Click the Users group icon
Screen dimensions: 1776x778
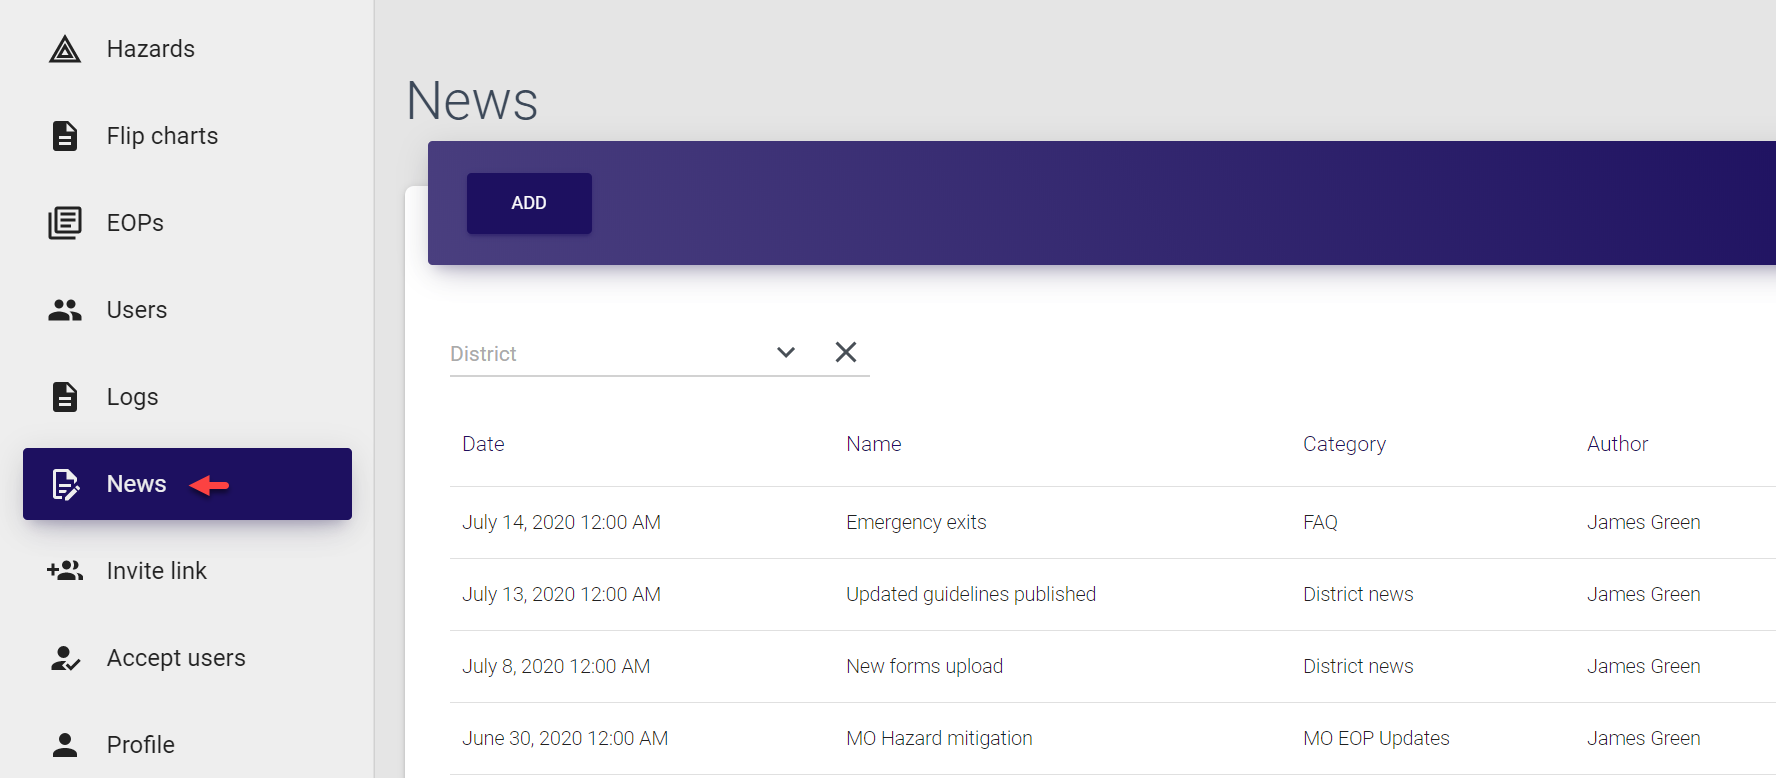(x=65, y=310)
